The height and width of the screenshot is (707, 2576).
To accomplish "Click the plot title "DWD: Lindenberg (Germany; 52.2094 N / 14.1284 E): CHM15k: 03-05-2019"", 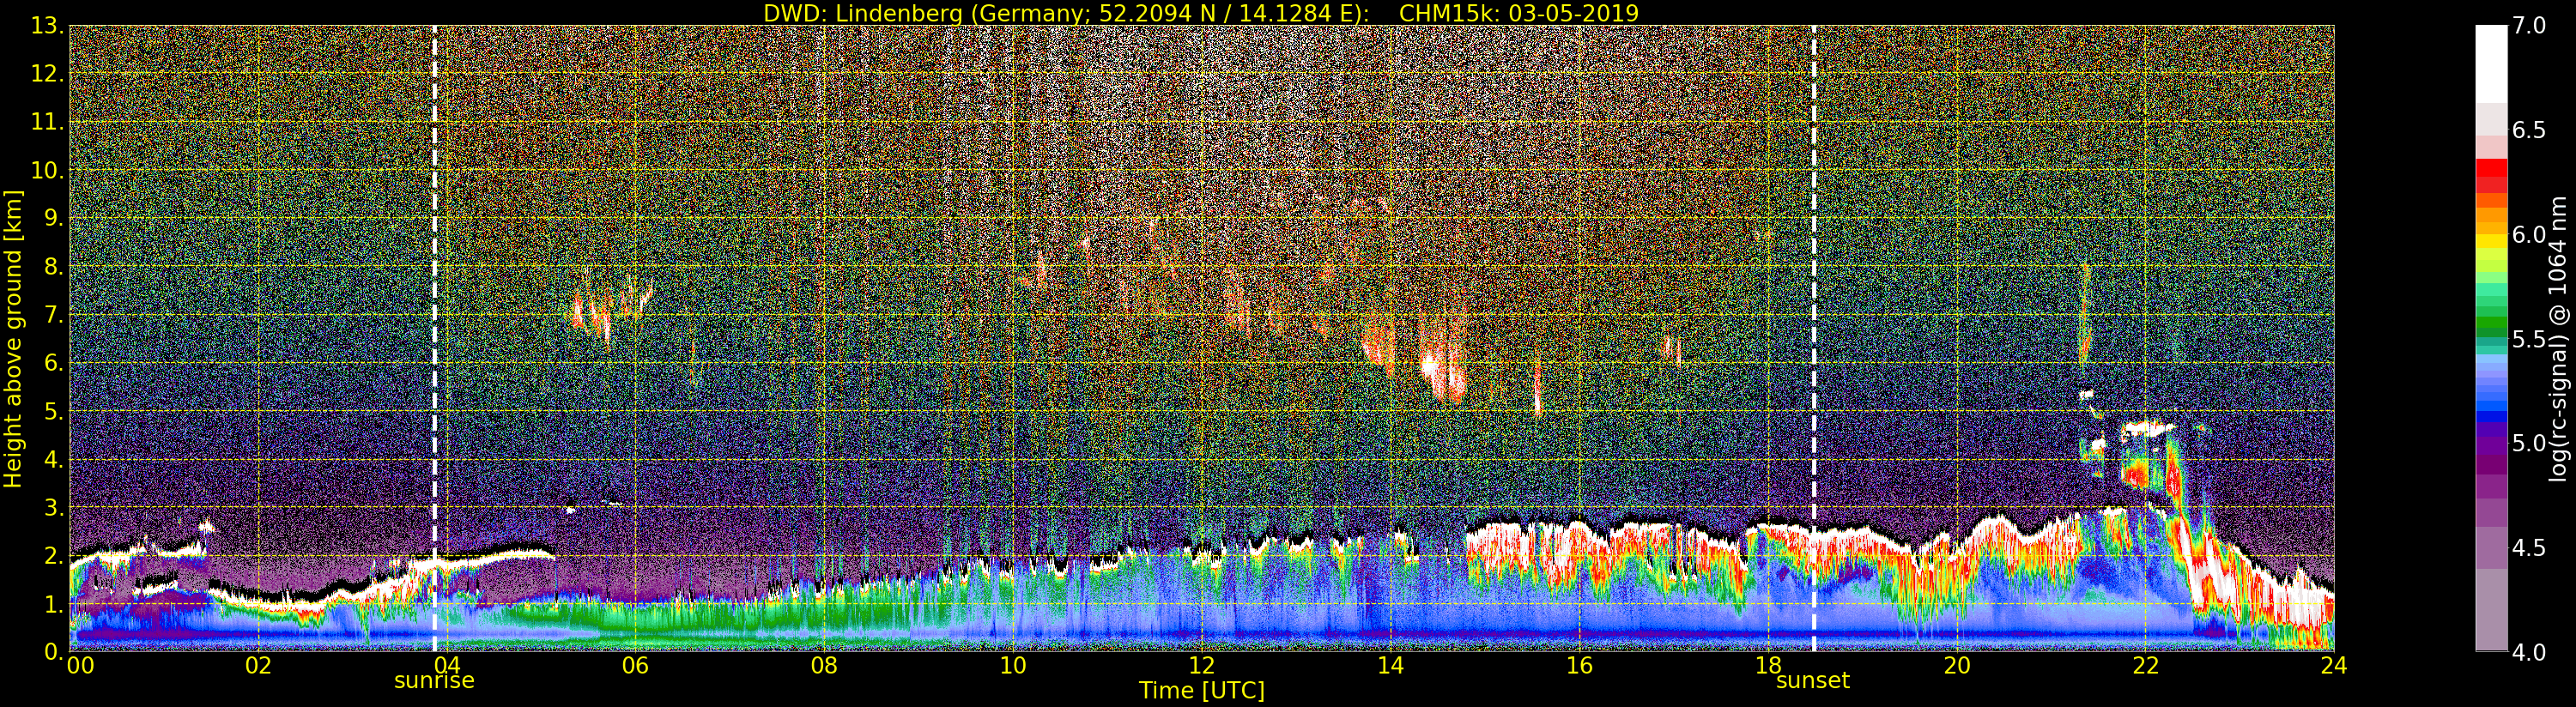I will click(x=1201, y=13).
